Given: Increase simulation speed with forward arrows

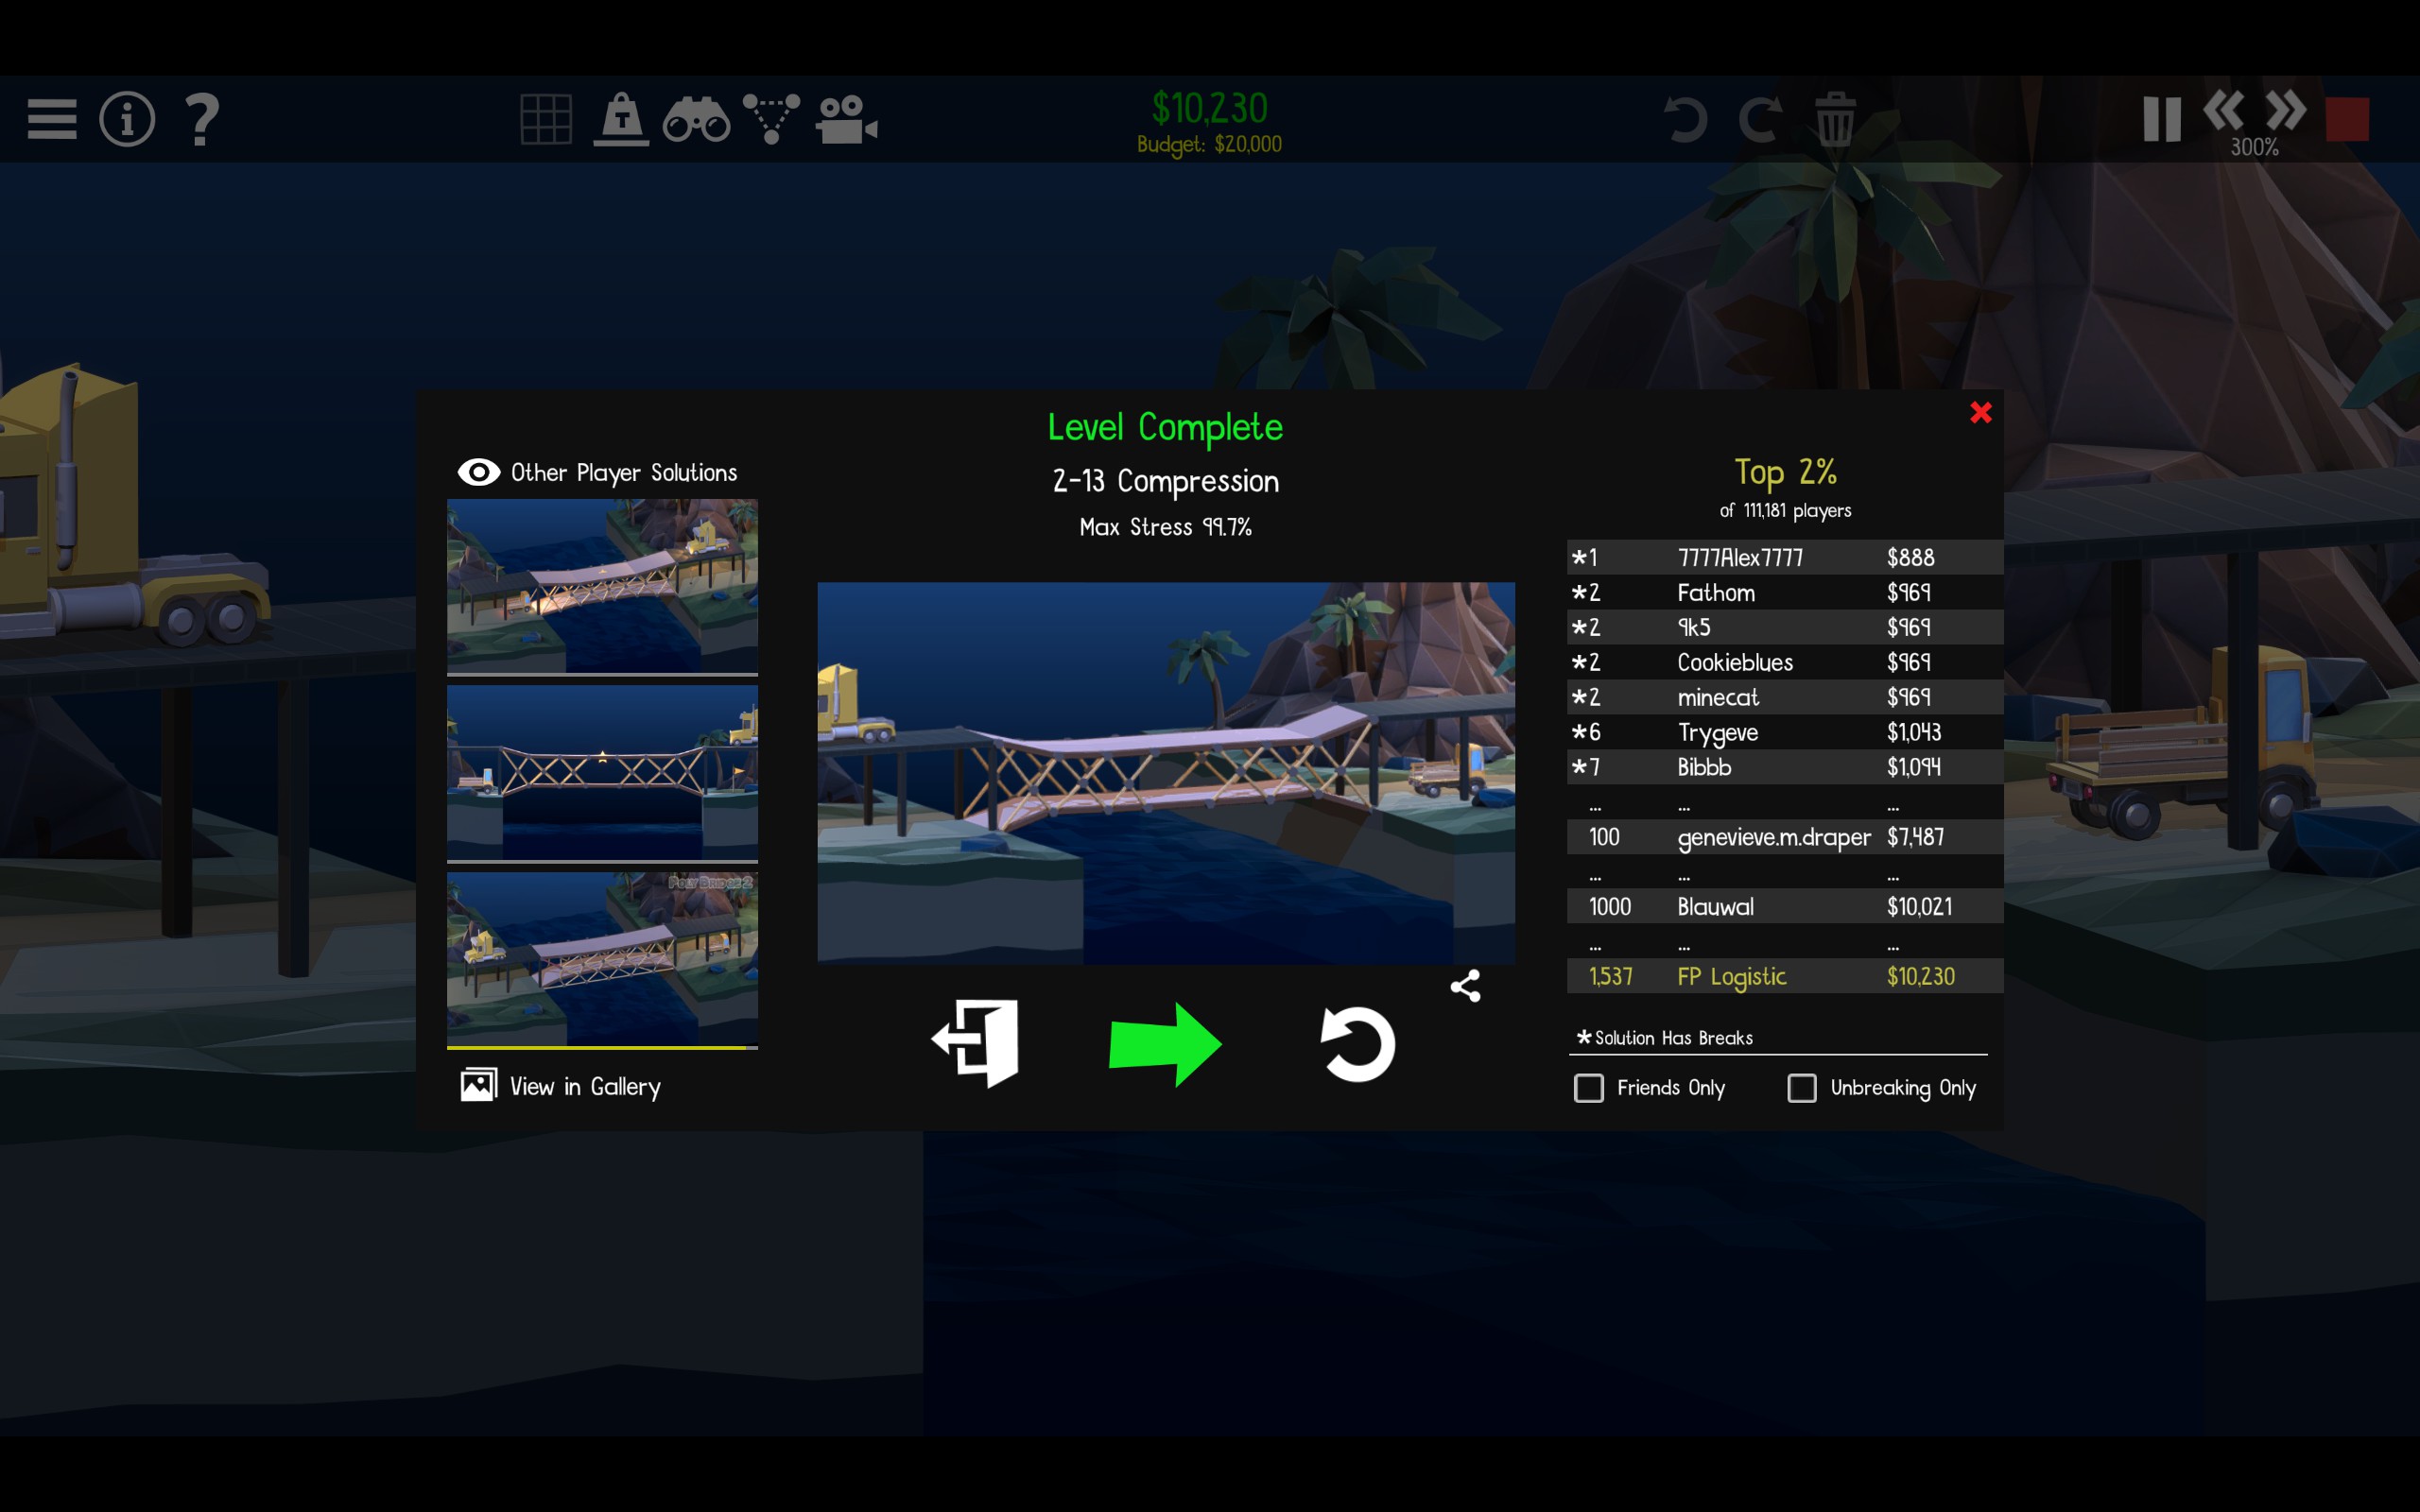Looking at the screenshot, I should 2286,110.
